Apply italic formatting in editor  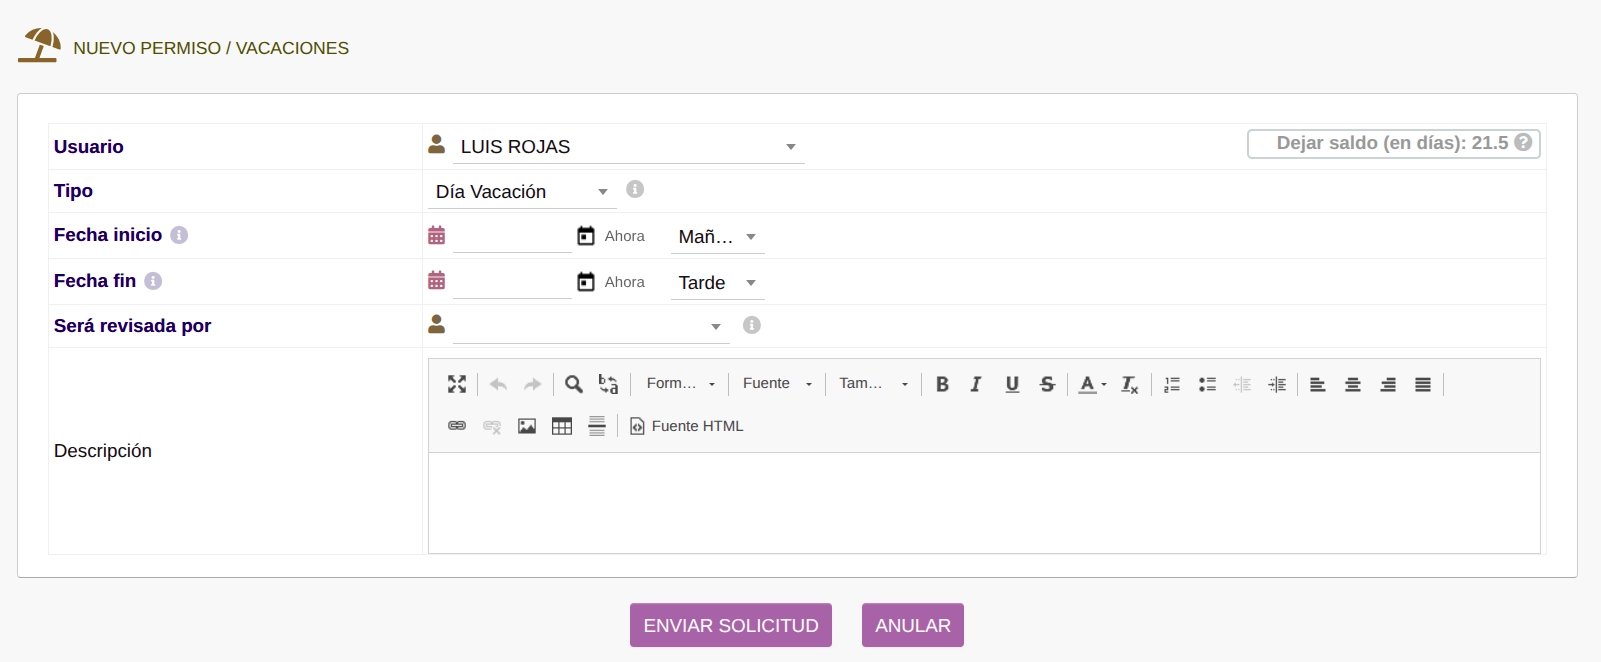[x=976, y=384]
